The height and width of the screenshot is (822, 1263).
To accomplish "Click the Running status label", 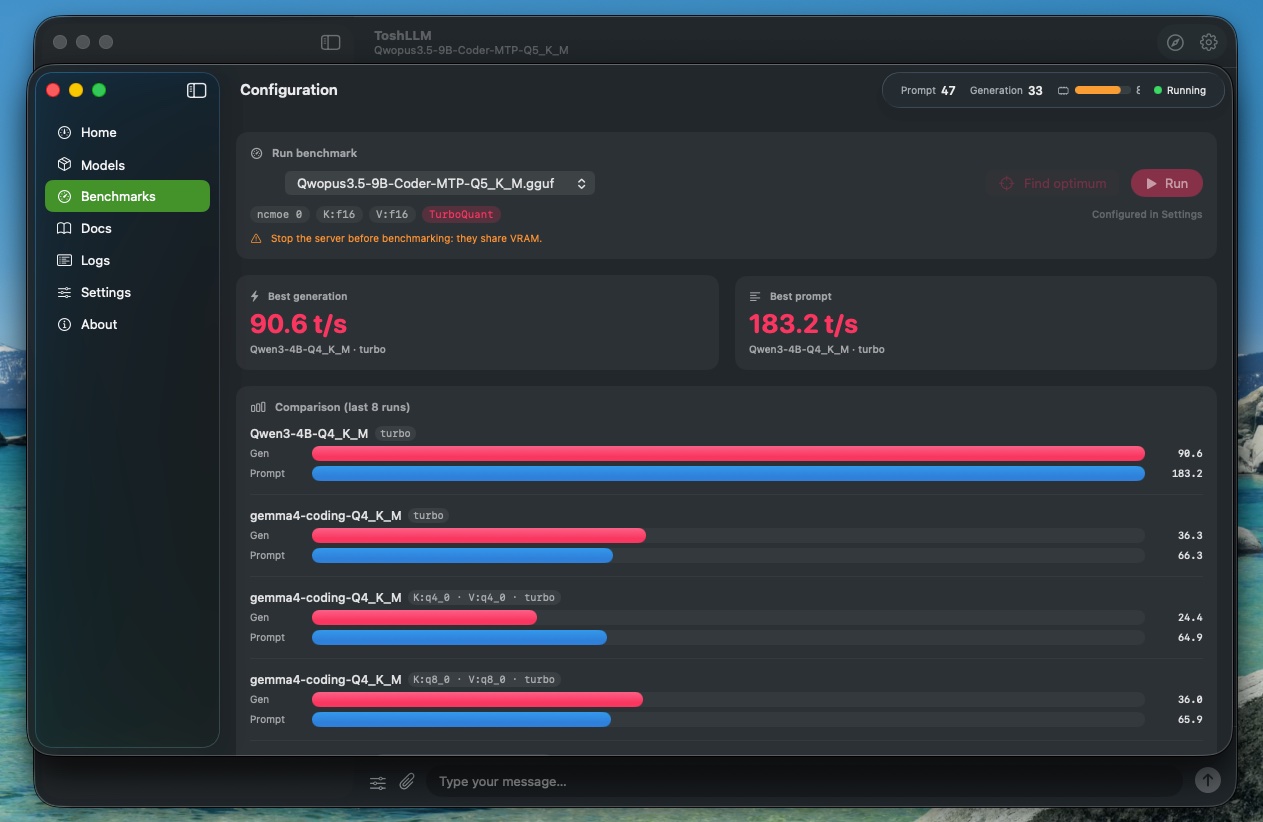I will [1186, 90].
